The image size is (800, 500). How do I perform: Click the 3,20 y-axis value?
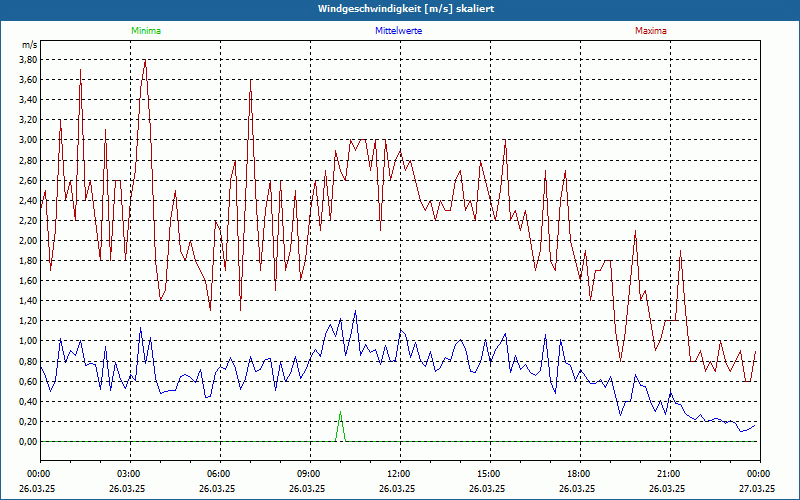pyautogui.click(x=28, y=120)
